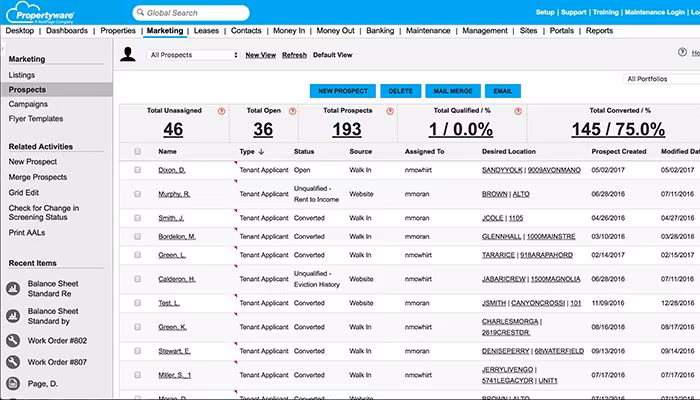This screenshot has height=400, width=700.
Task: Click the Global Search magnifier icon
Action: click(x=140, y=12)
